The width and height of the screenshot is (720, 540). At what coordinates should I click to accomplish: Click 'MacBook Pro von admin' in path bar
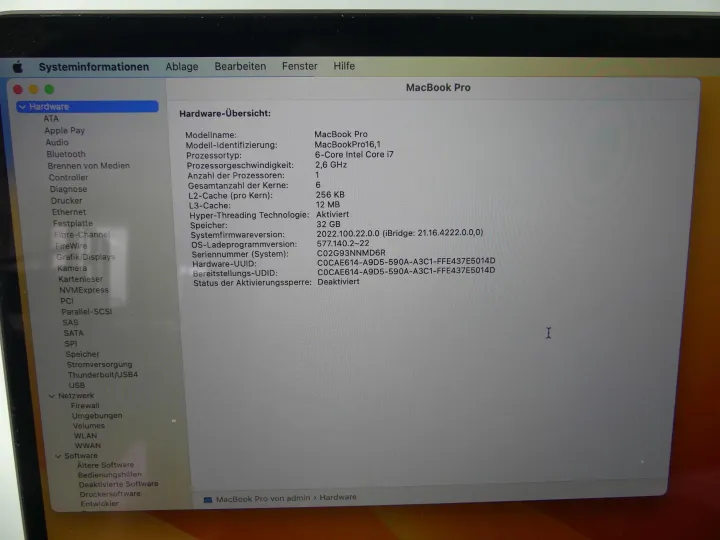point(263,499)
